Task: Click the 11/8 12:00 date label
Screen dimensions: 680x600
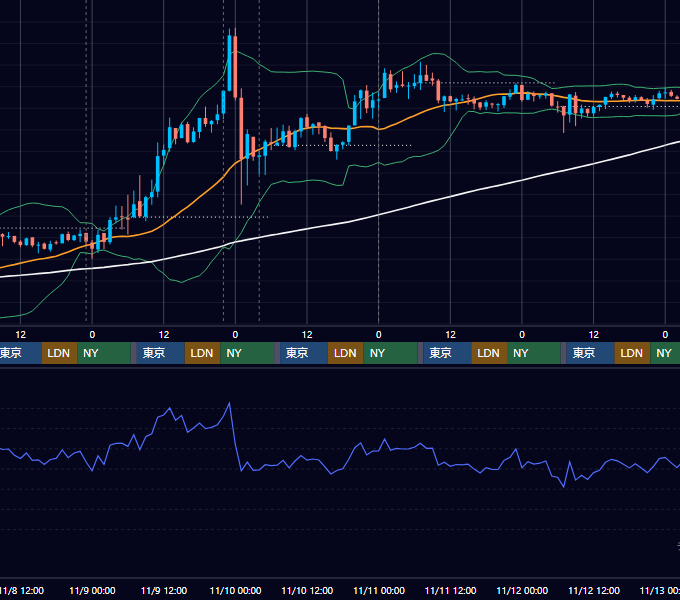Action: [22, 590]
